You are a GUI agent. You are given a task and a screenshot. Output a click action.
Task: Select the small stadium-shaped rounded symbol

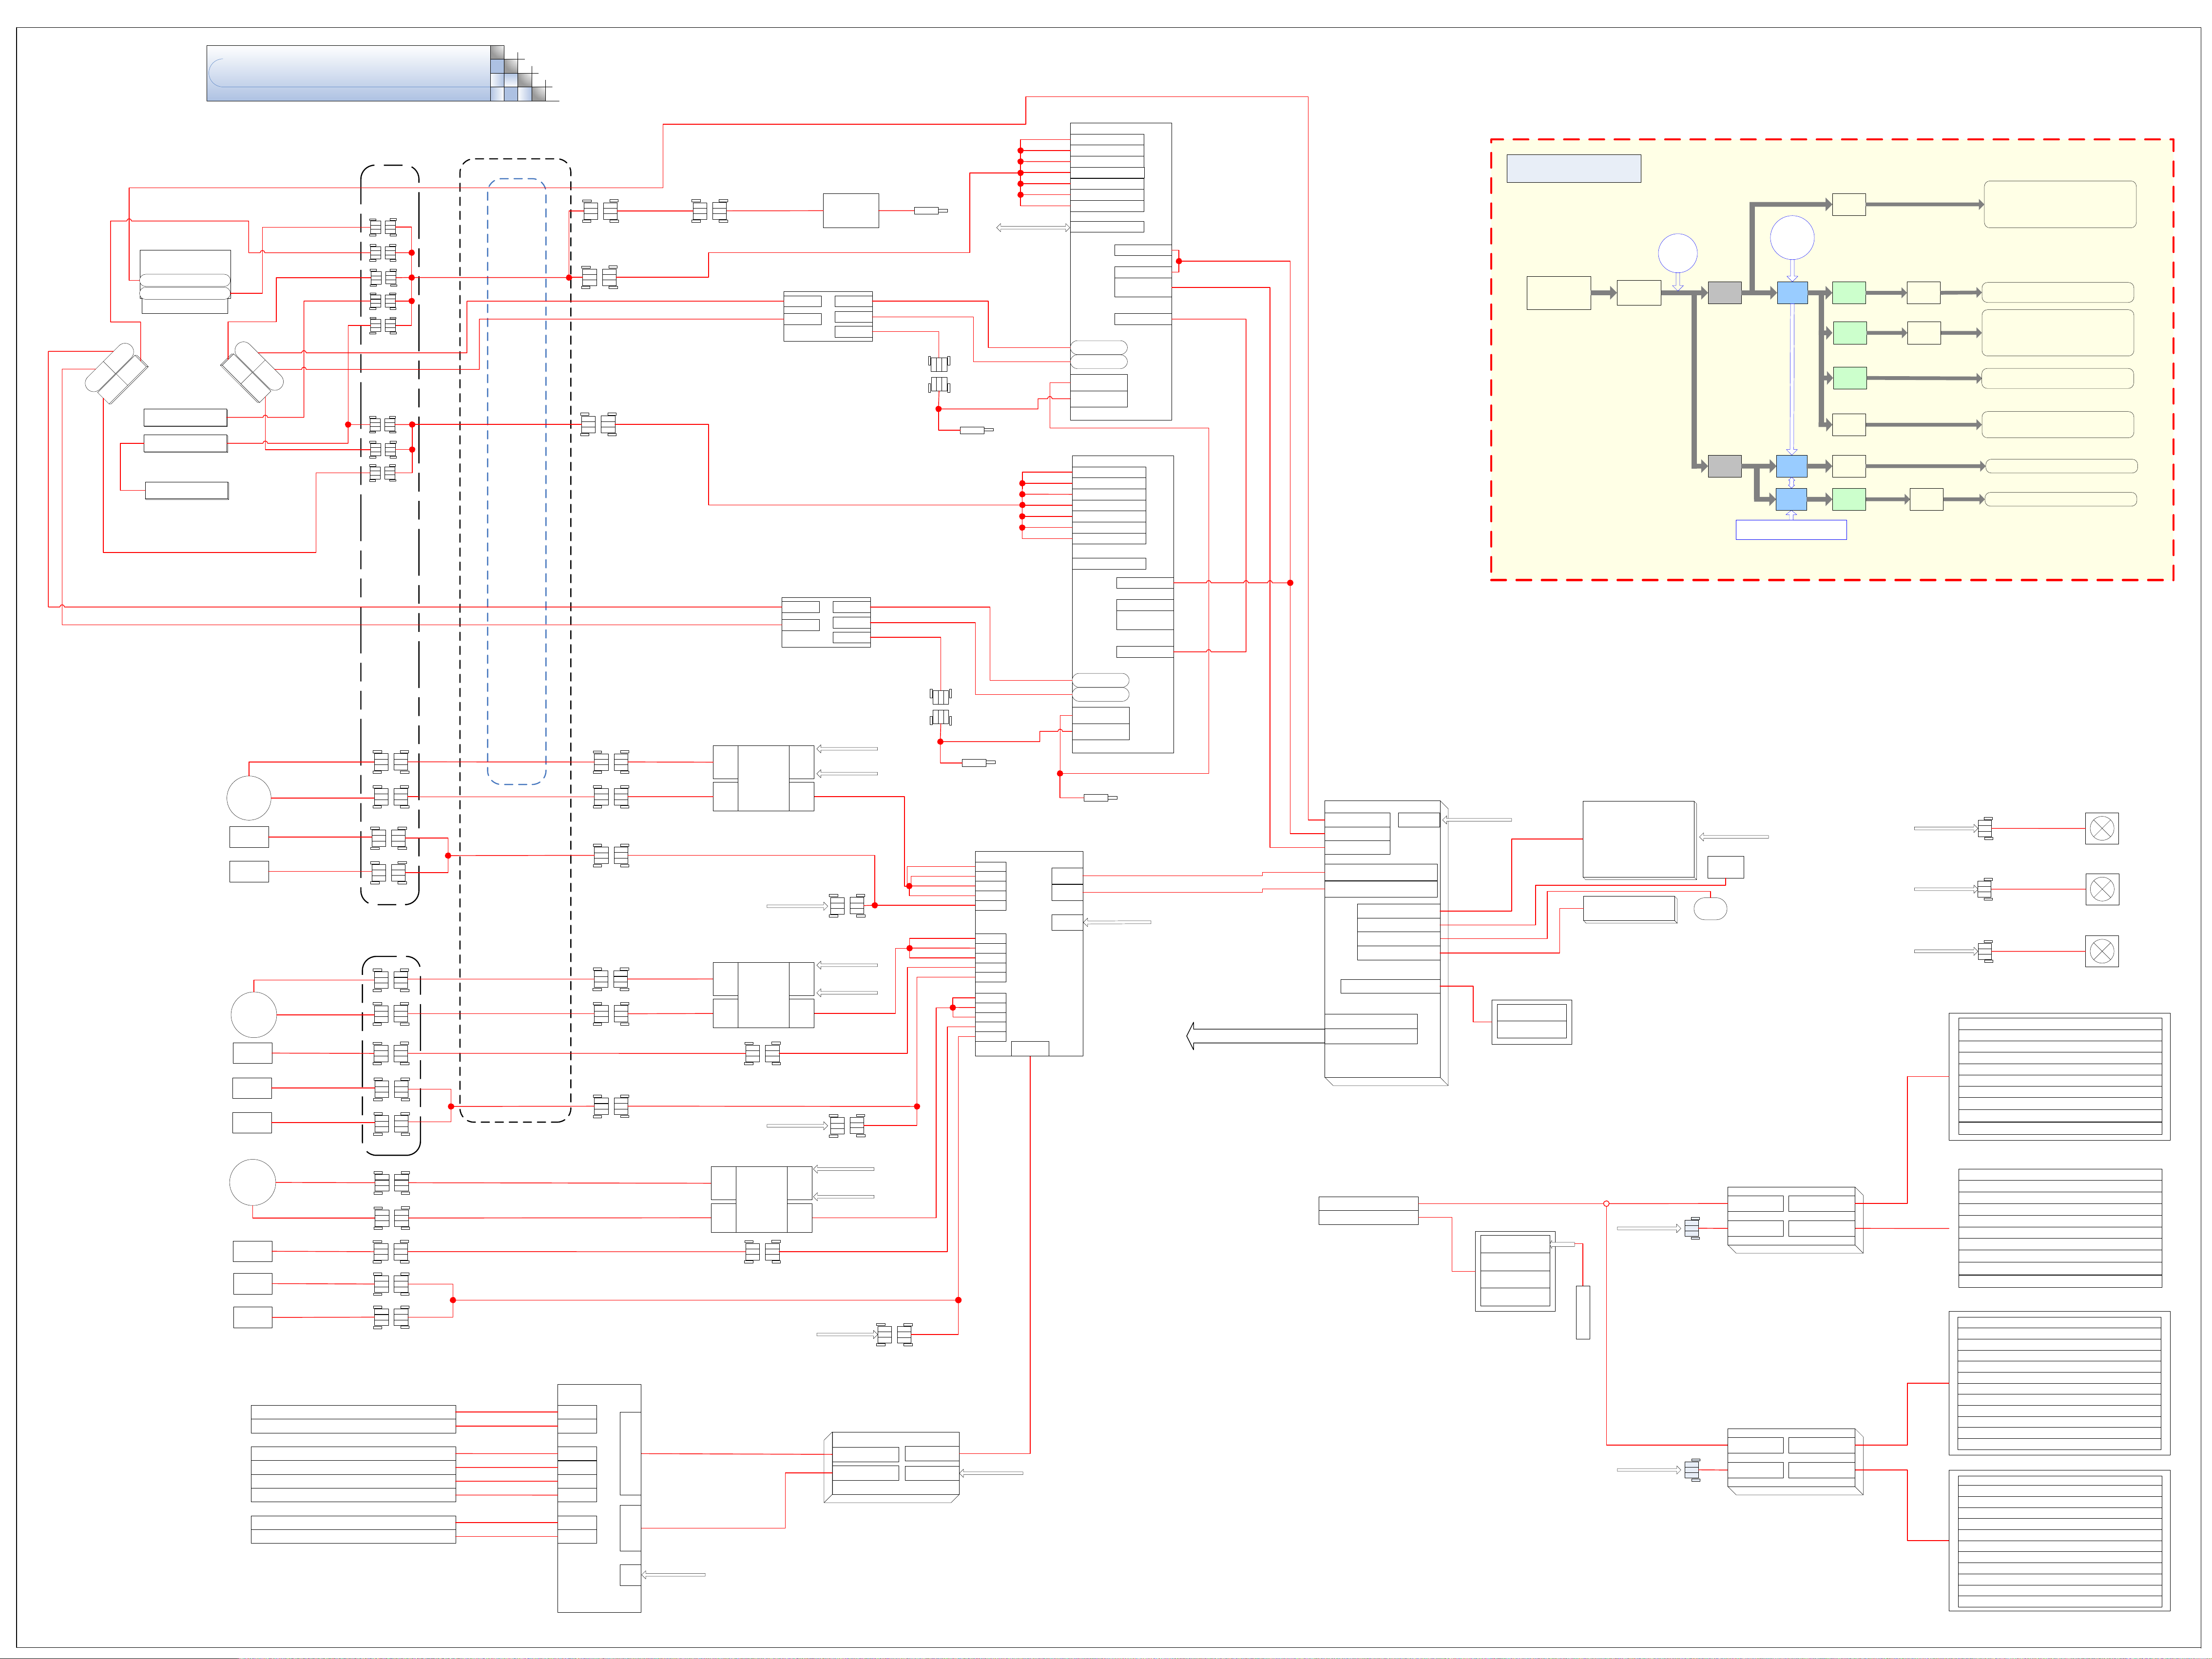click(x=1710, y=909)
